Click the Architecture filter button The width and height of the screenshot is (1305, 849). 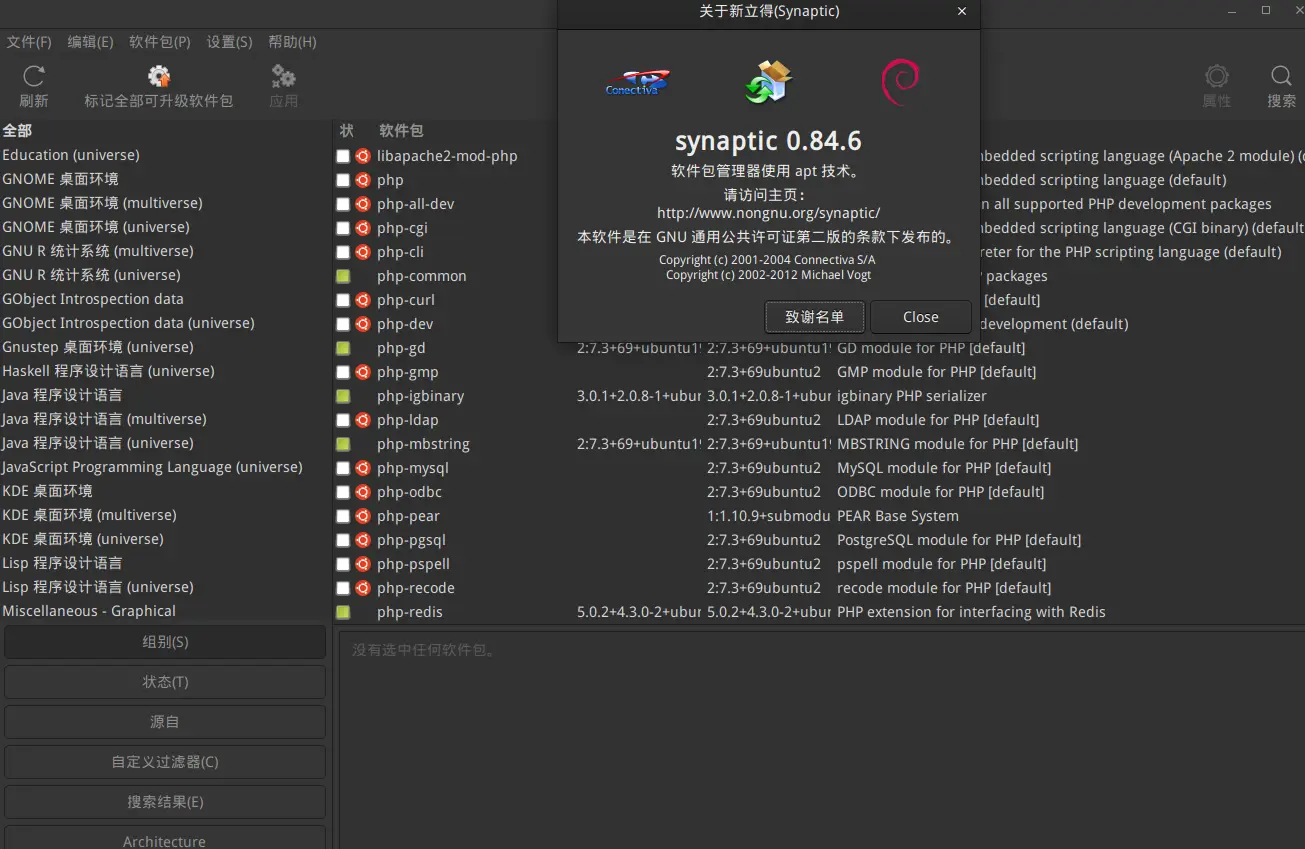(x=165, y=838)
